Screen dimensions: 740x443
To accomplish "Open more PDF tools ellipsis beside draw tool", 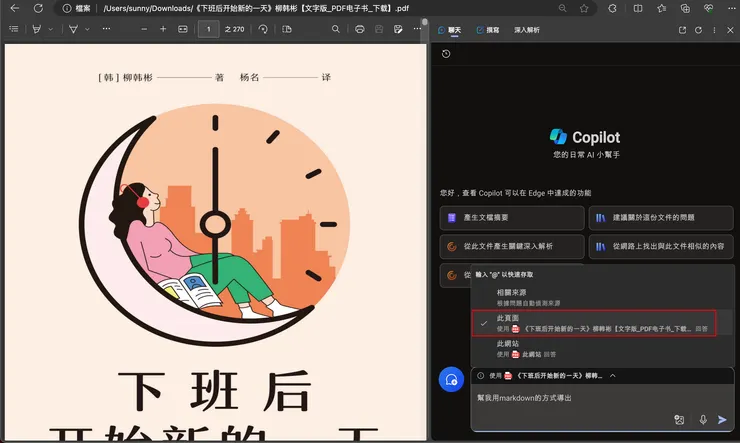I will tap(106, 29).
